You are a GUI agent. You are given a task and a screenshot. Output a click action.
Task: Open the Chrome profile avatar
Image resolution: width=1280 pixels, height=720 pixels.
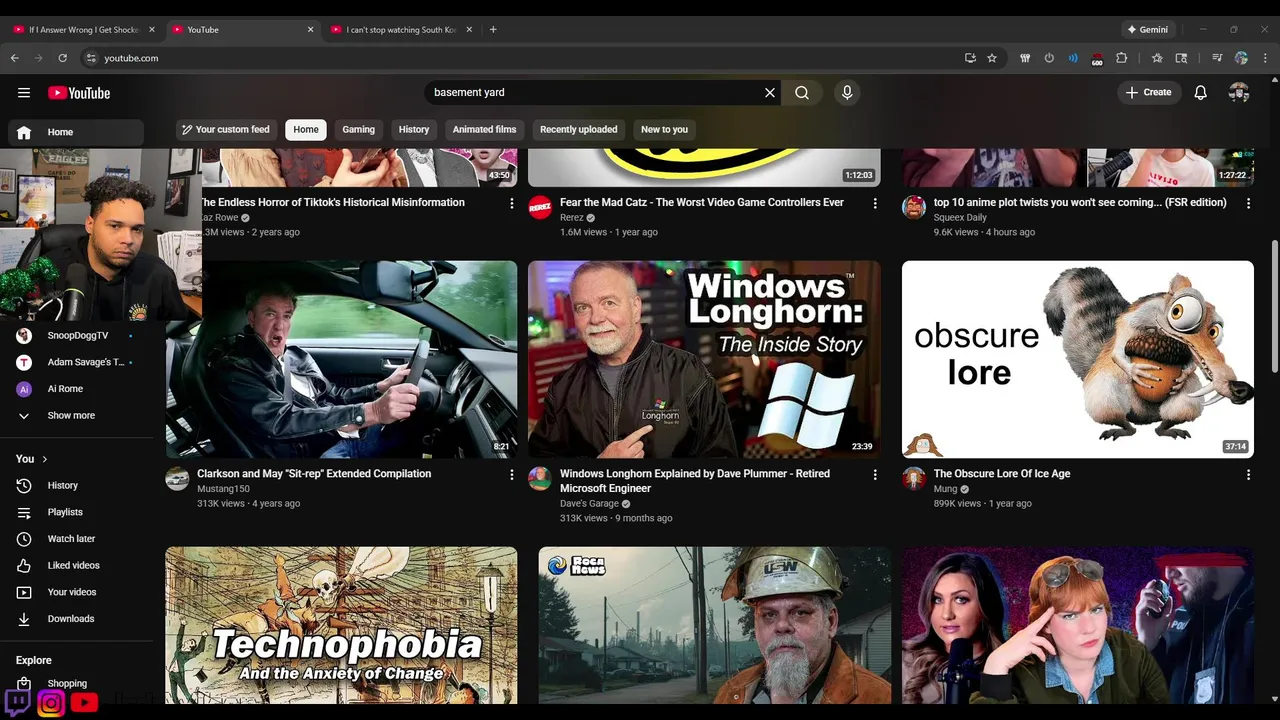[1241, 58]
